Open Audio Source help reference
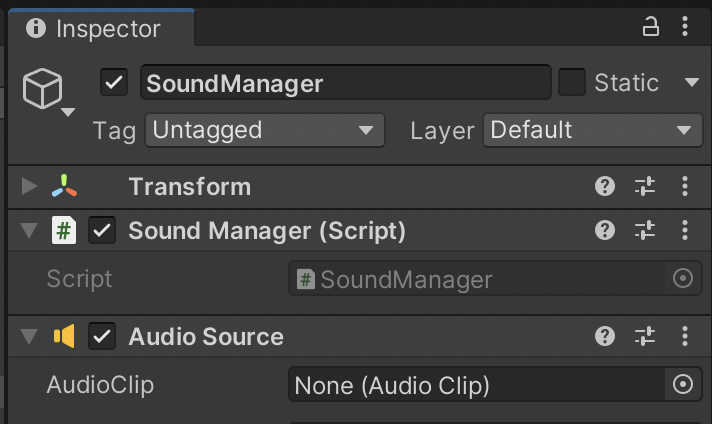 click(x=604, y=336)
